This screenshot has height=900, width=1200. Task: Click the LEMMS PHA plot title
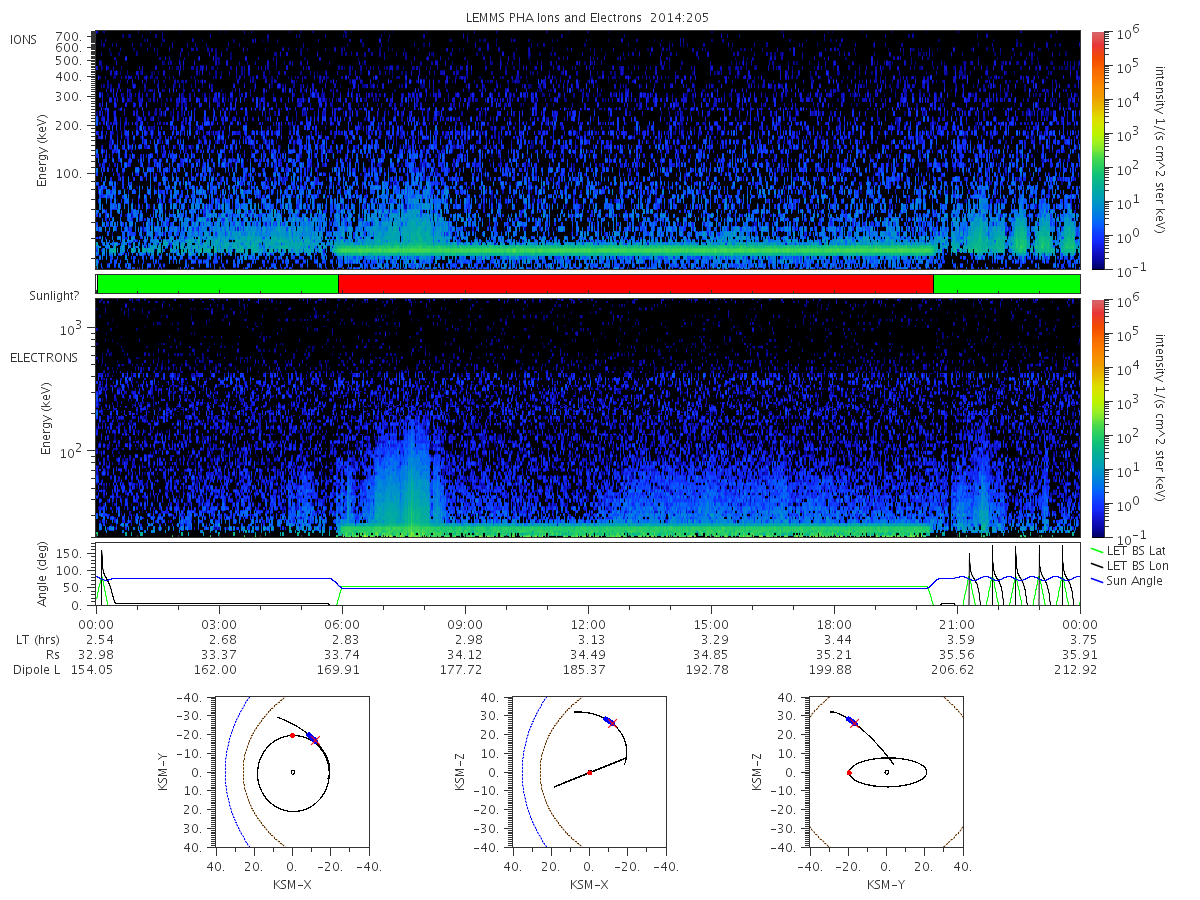pyautogui.click(x=588, y=17)
